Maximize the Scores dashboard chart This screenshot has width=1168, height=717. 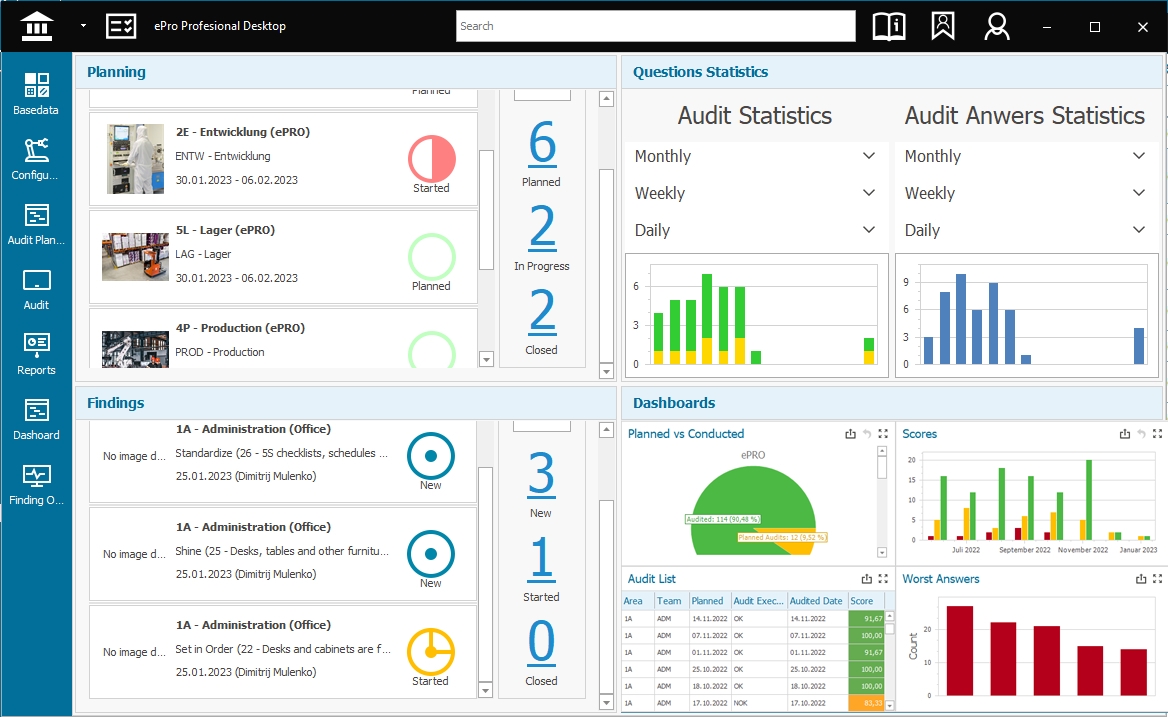(1157, 434)
